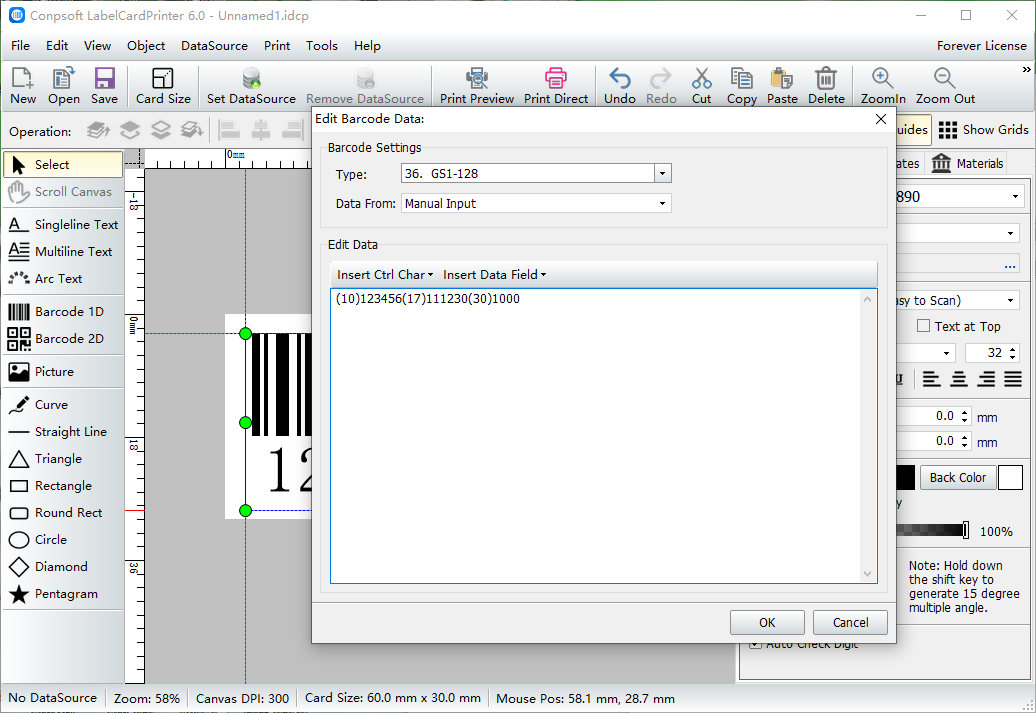
Task: Close the Edit Barcode Data dialog
Action: [881, 119]
